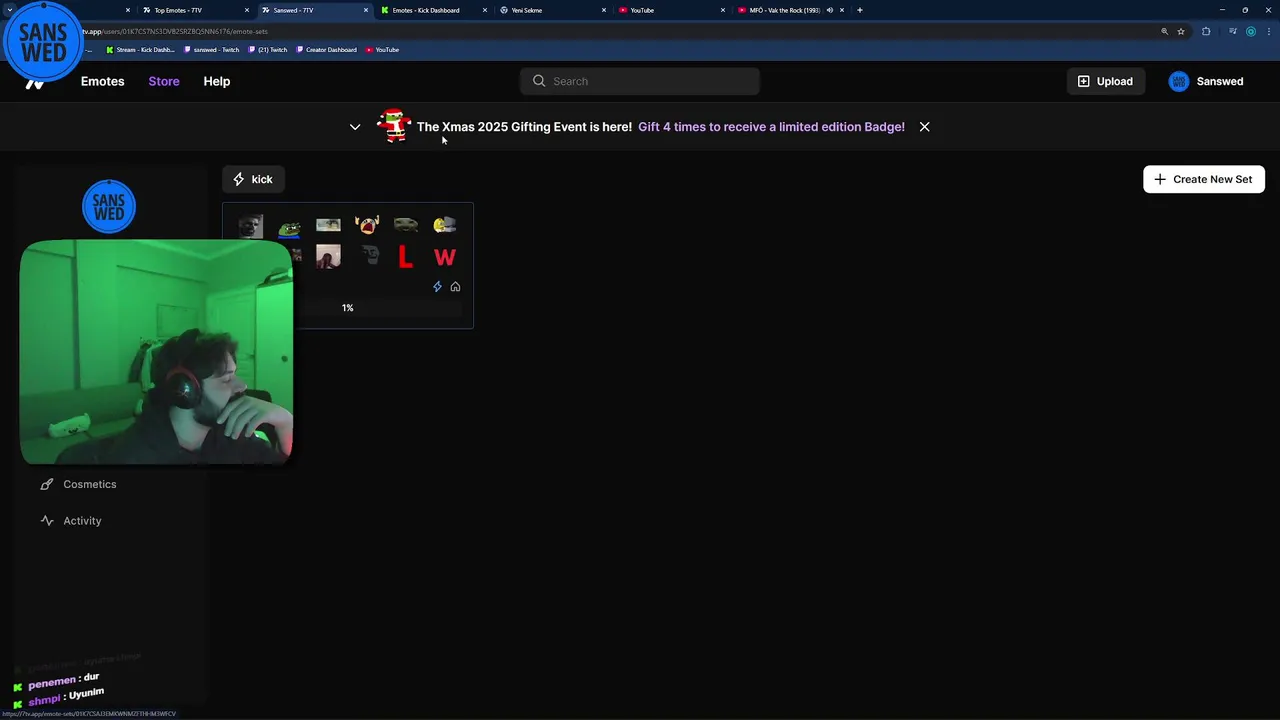Image resolution: width=1280 pixels, height=720 pixels.
Task: Open the browser extensions puzzle icon
Action: click(1206, 31)
